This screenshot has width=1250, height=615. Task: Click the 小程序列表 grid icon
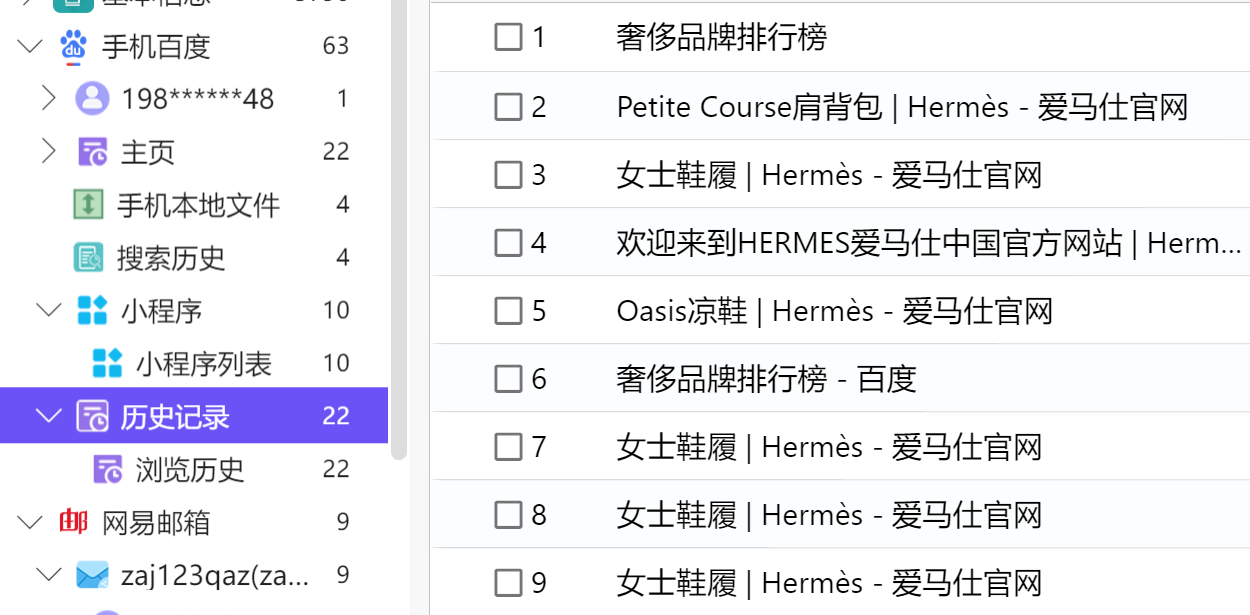pyautogui.click(x=107, y=363)
